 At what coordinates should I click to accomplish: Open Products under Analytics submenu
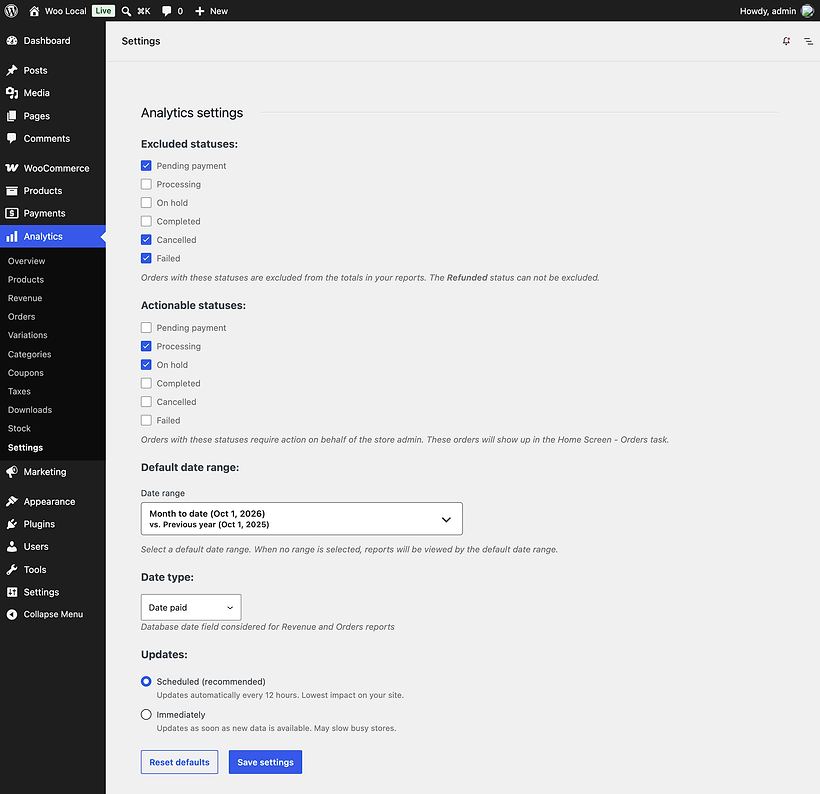[x=26, y=280]
